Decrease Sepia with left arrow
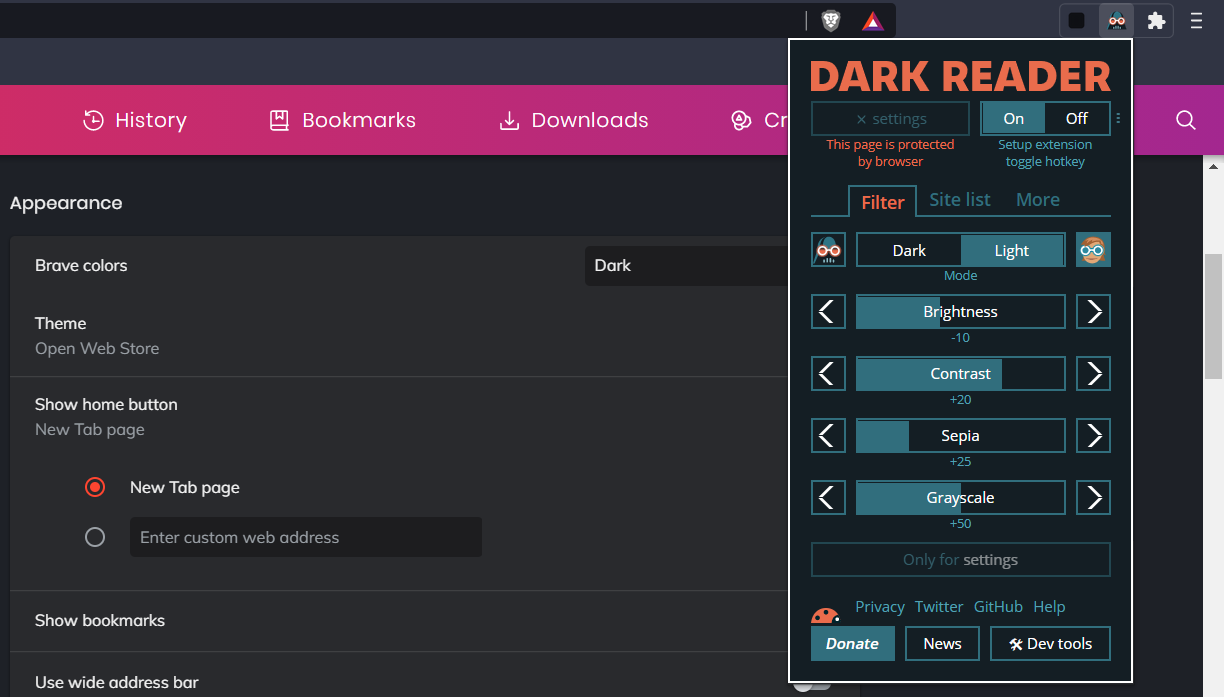 pyautogui.click(x=828, y=436)
